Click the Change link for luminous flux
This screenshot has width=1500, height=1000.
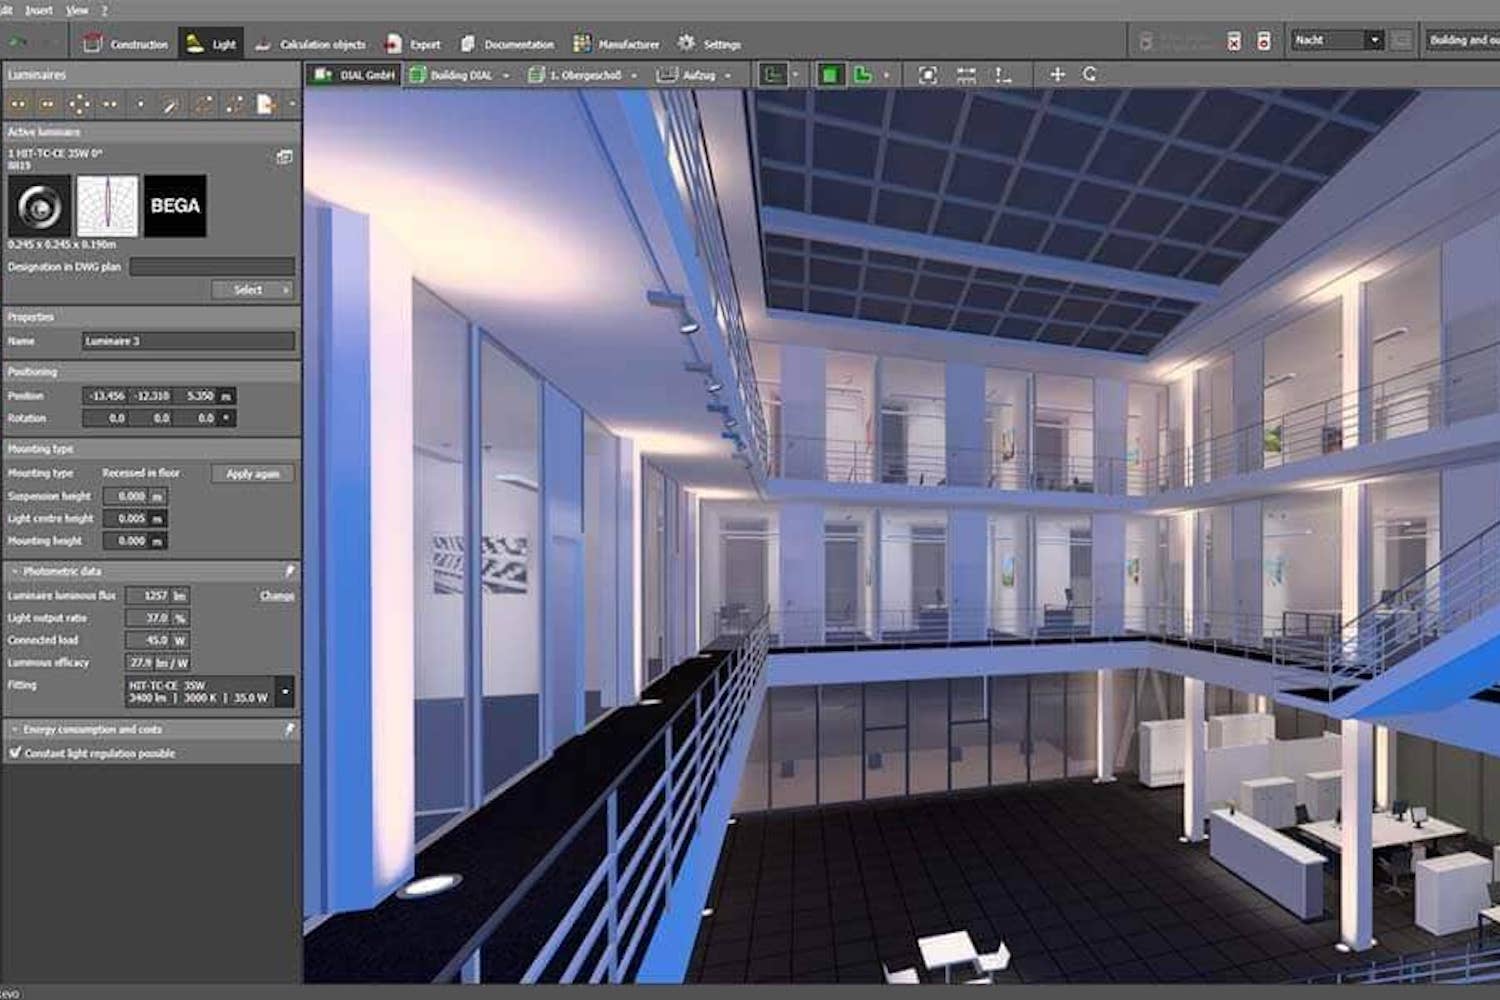point(277,596)
